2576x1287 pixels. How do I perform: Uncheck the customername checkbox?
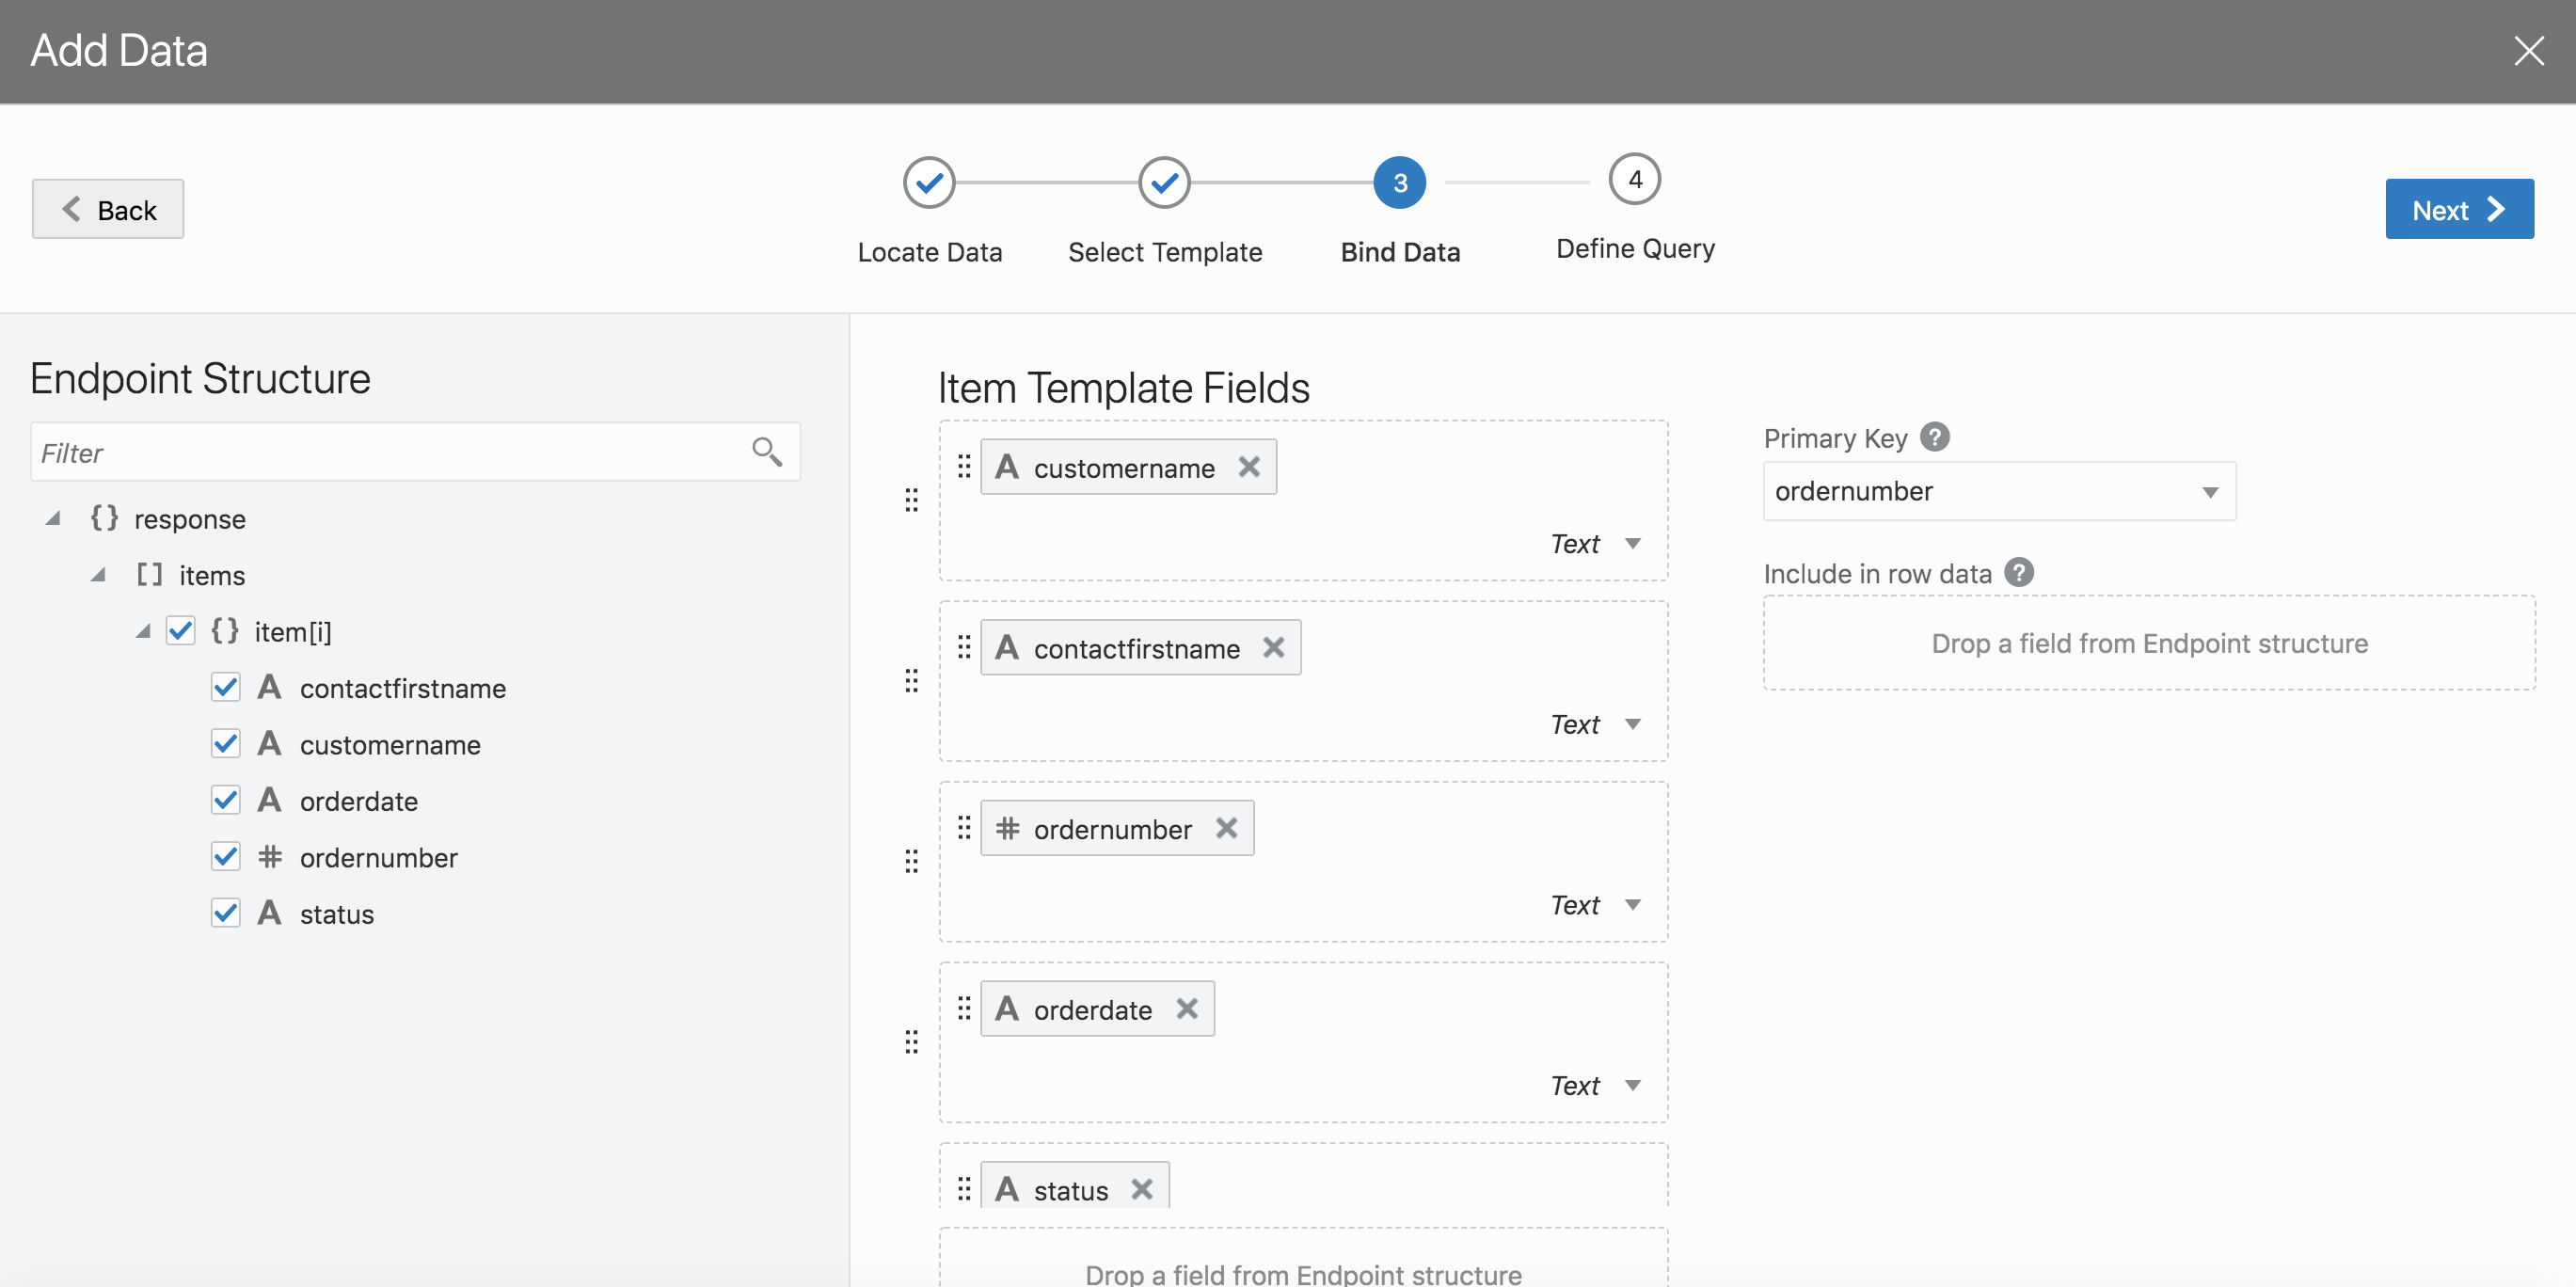226,743
